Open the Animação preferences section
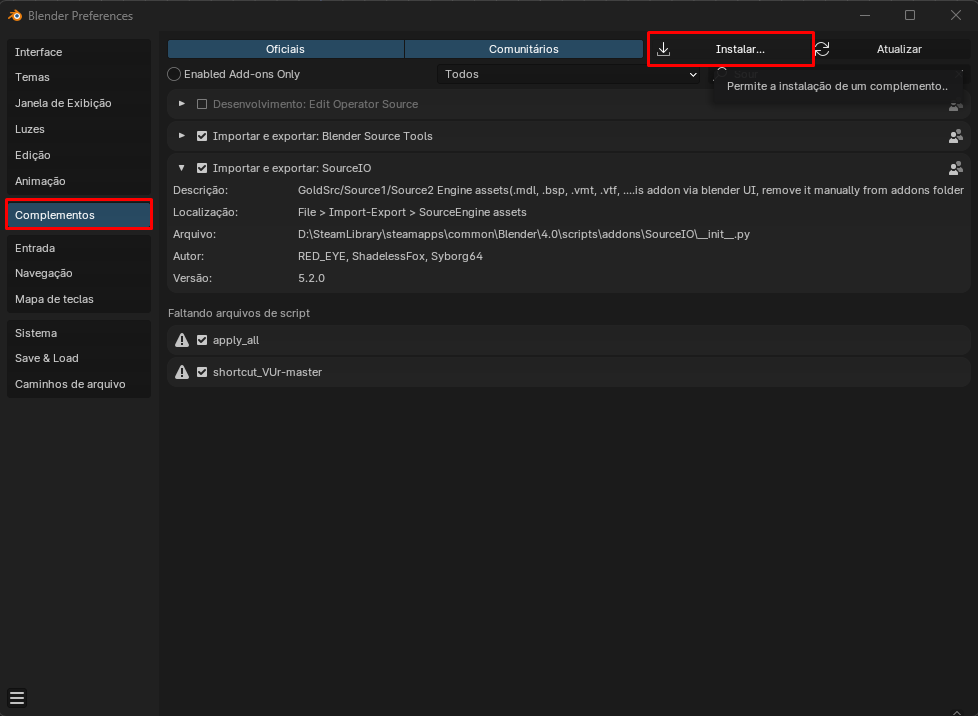 (x=79, y=181)
